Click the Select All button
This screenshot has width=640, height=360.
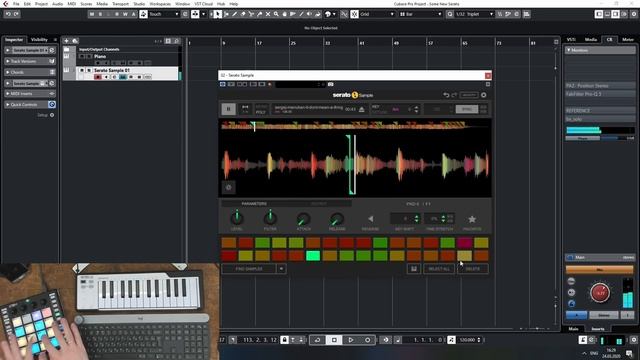tap(439, 269)
